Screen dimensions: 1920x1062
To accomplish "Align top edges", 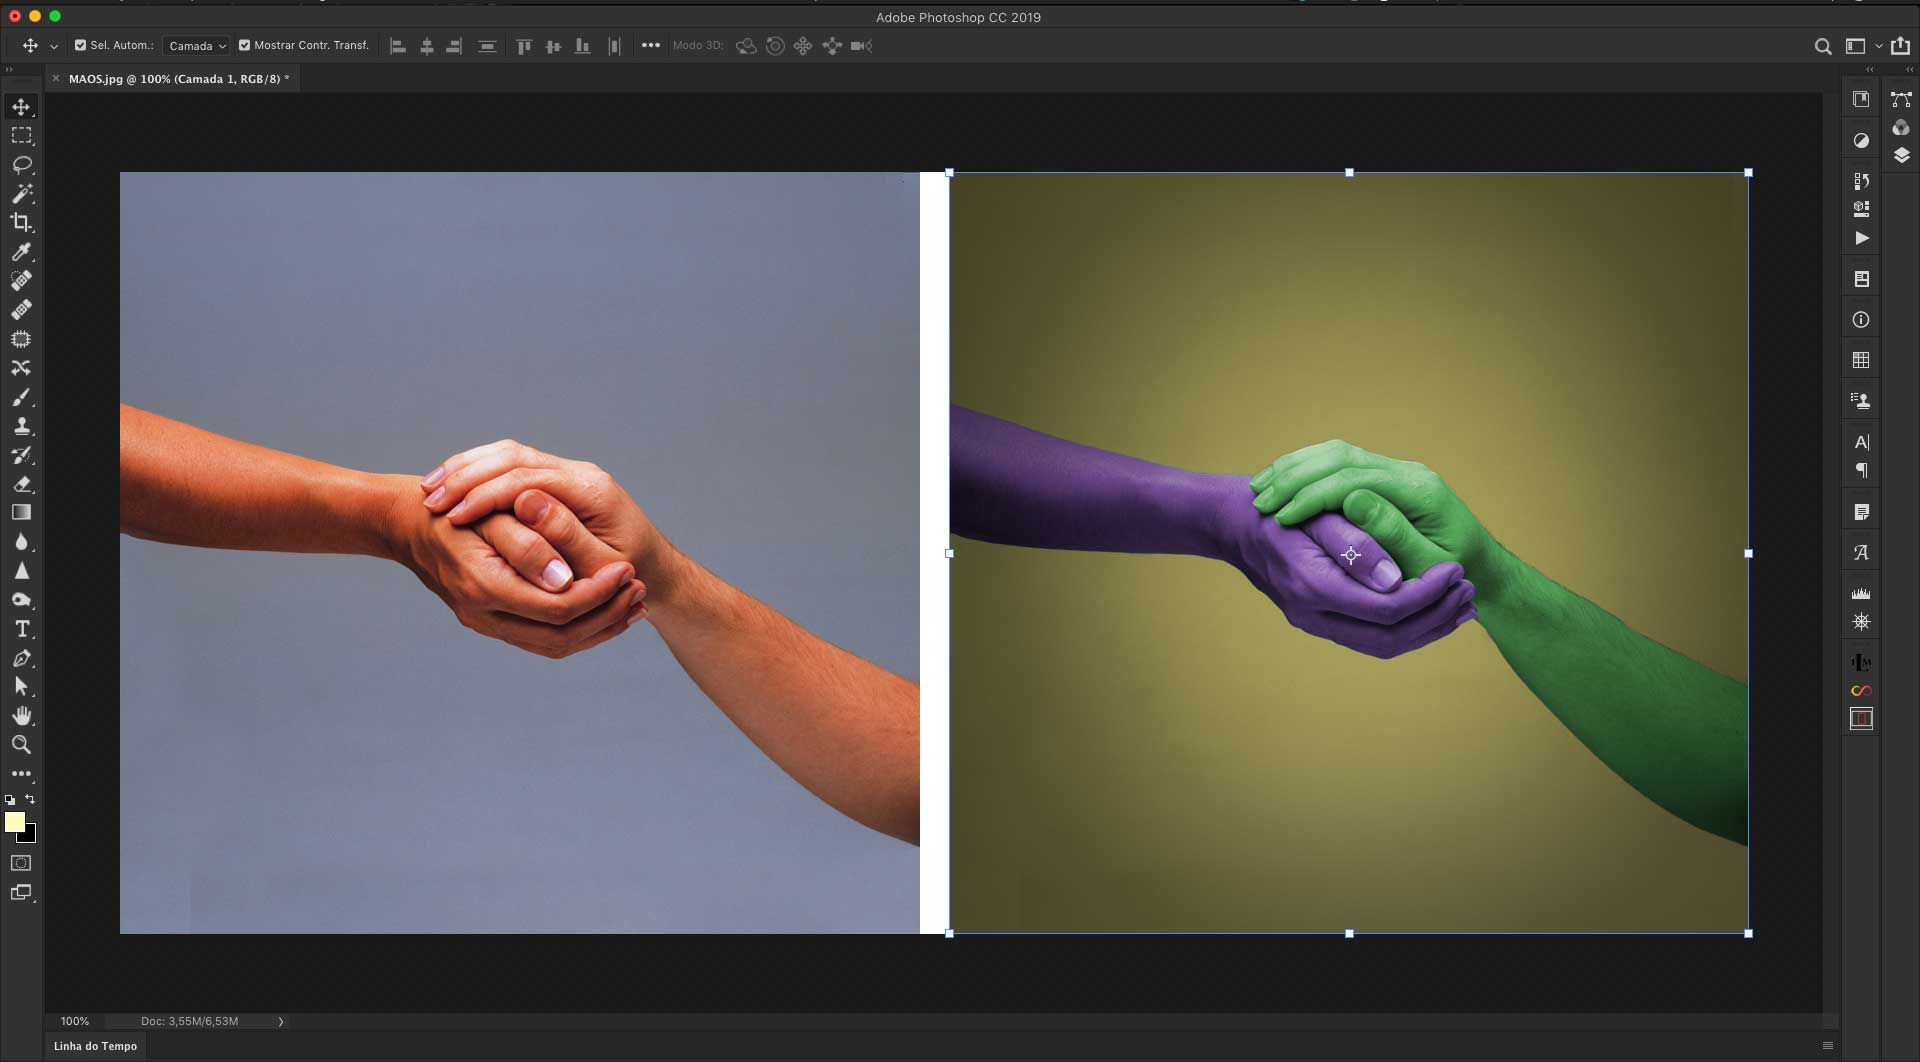I will (523, 46).
